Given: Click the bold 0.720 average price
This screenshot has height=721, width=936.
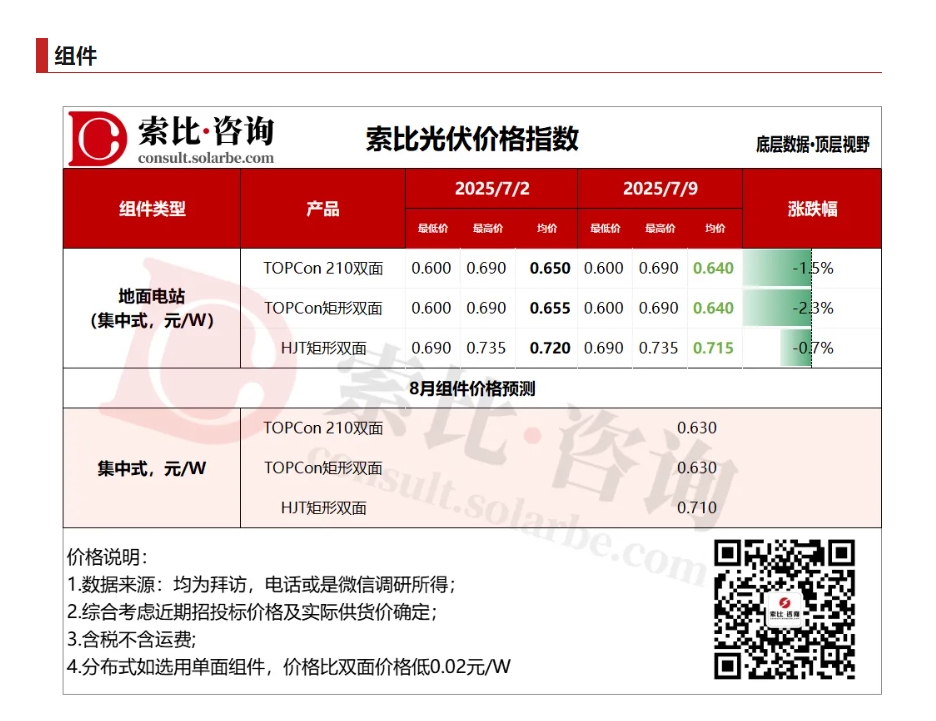Looking at the screenshot, I should pyautogui.click(x=550, y=348).
